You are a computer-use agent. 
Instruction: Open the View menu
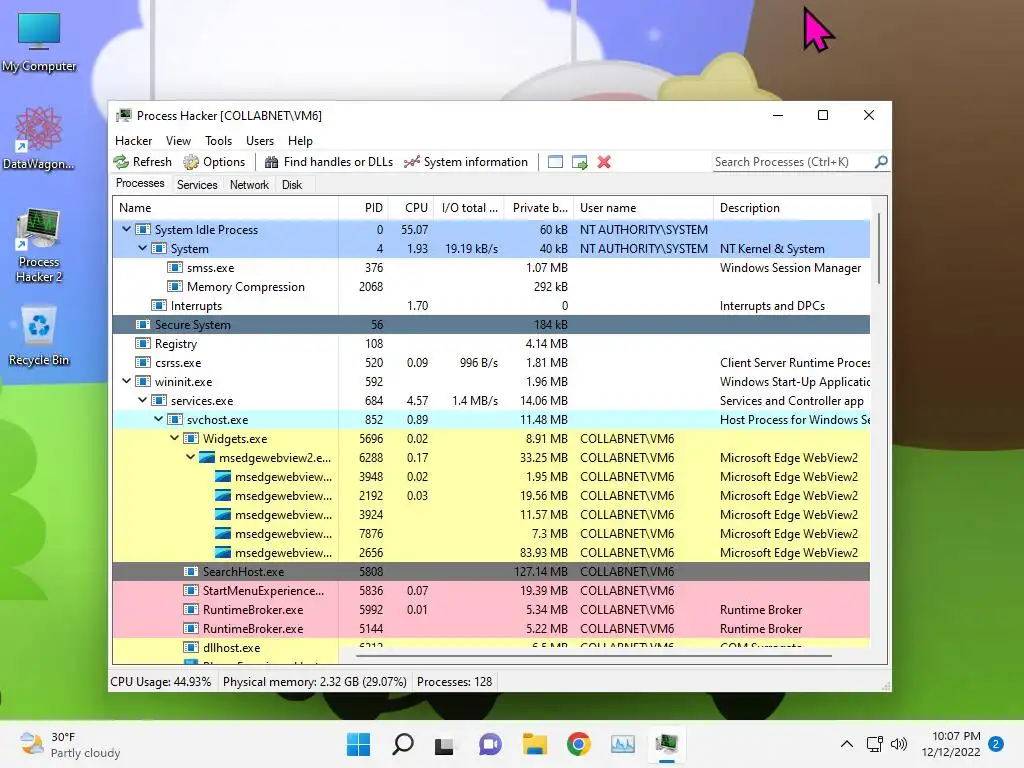tap(178, 140)
